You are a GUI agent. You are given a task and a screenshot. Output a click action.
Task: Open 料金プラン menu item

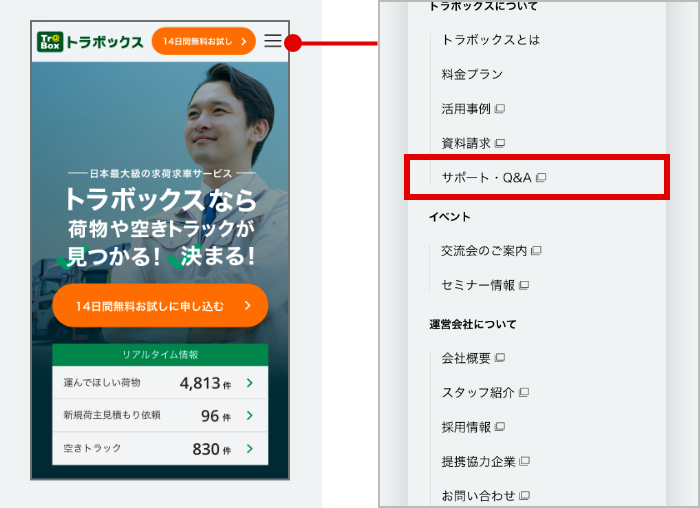pos(472,74)
